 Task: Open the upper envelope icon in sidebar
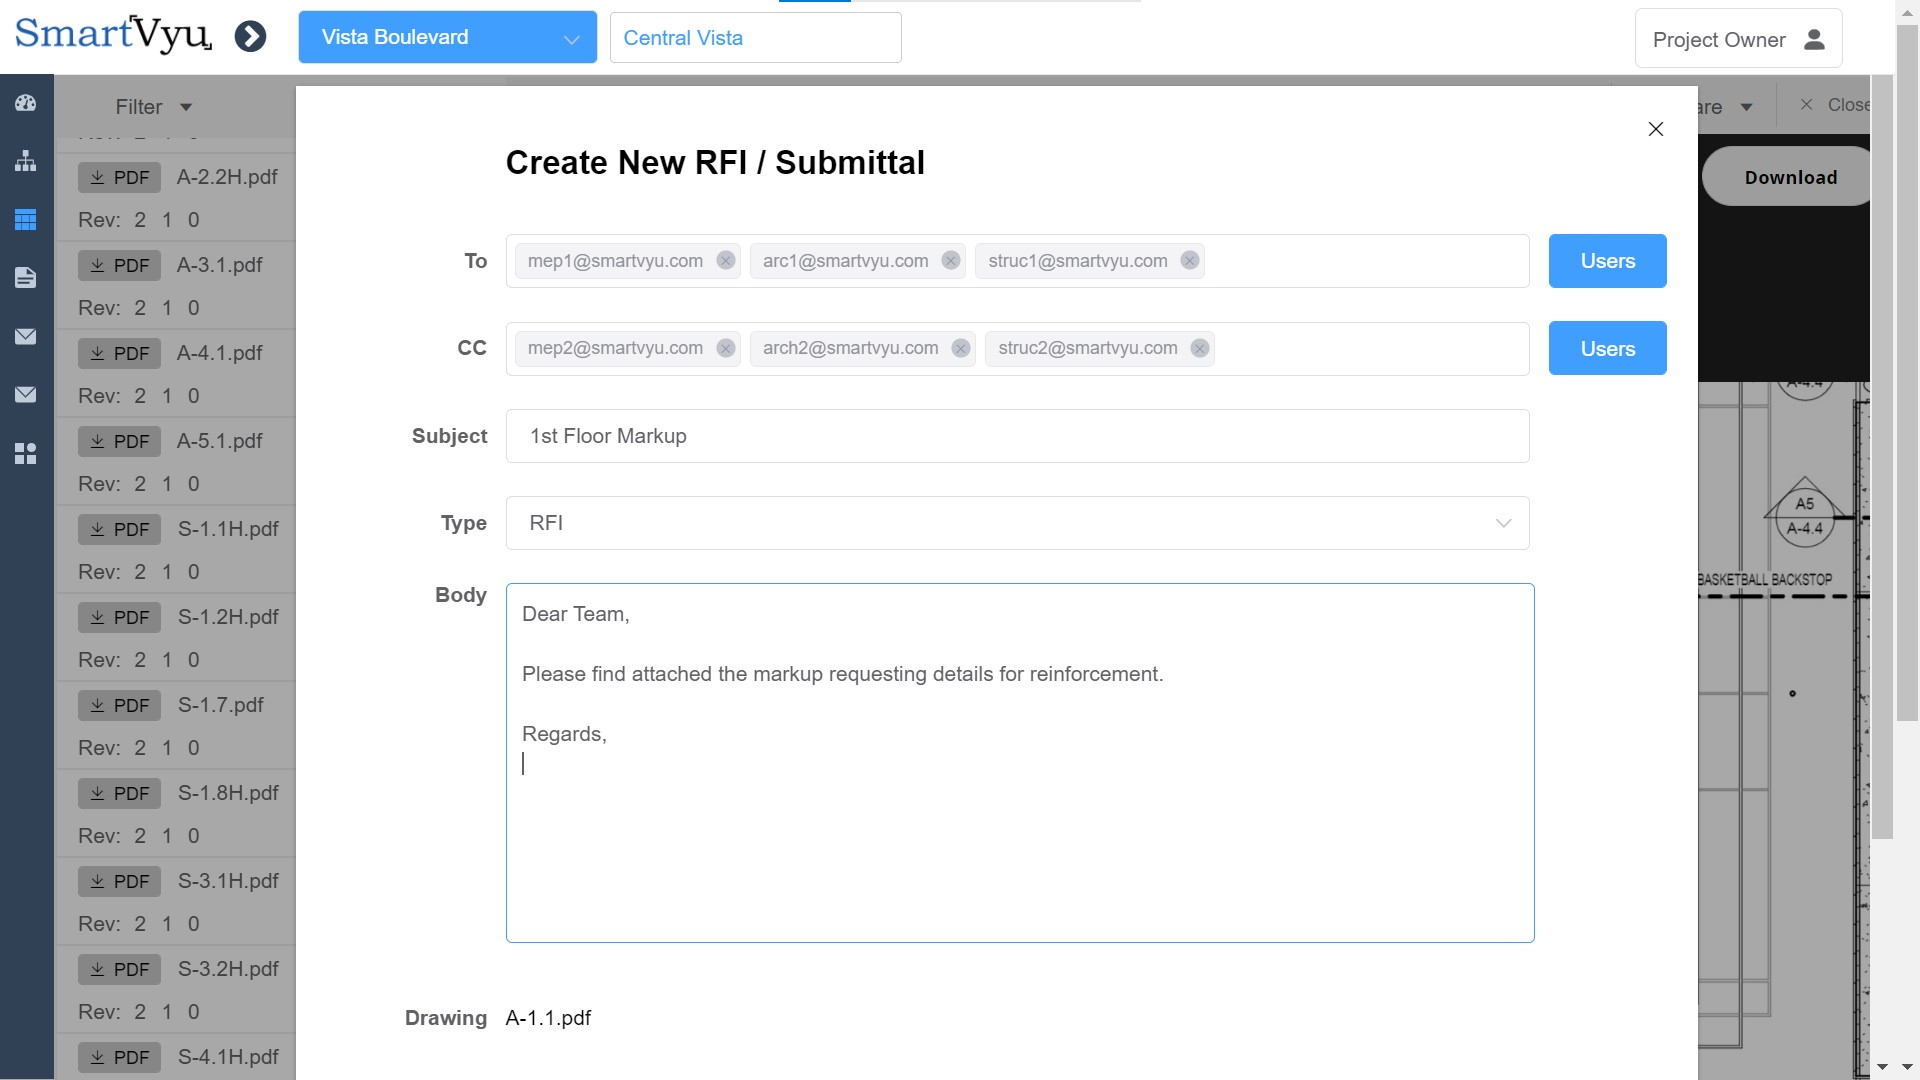click(26, 336)
